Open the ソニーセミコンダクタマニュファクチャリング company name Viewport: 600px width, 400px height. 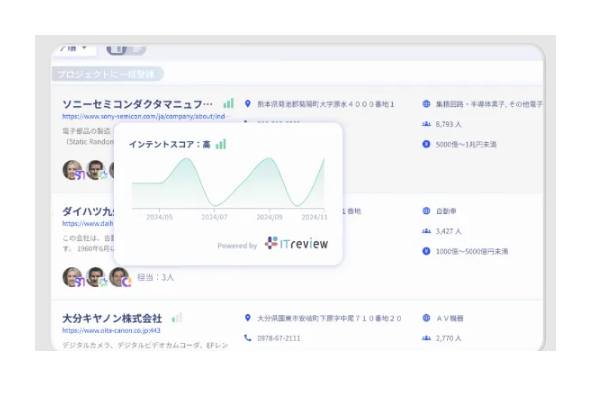coord(137,103)
